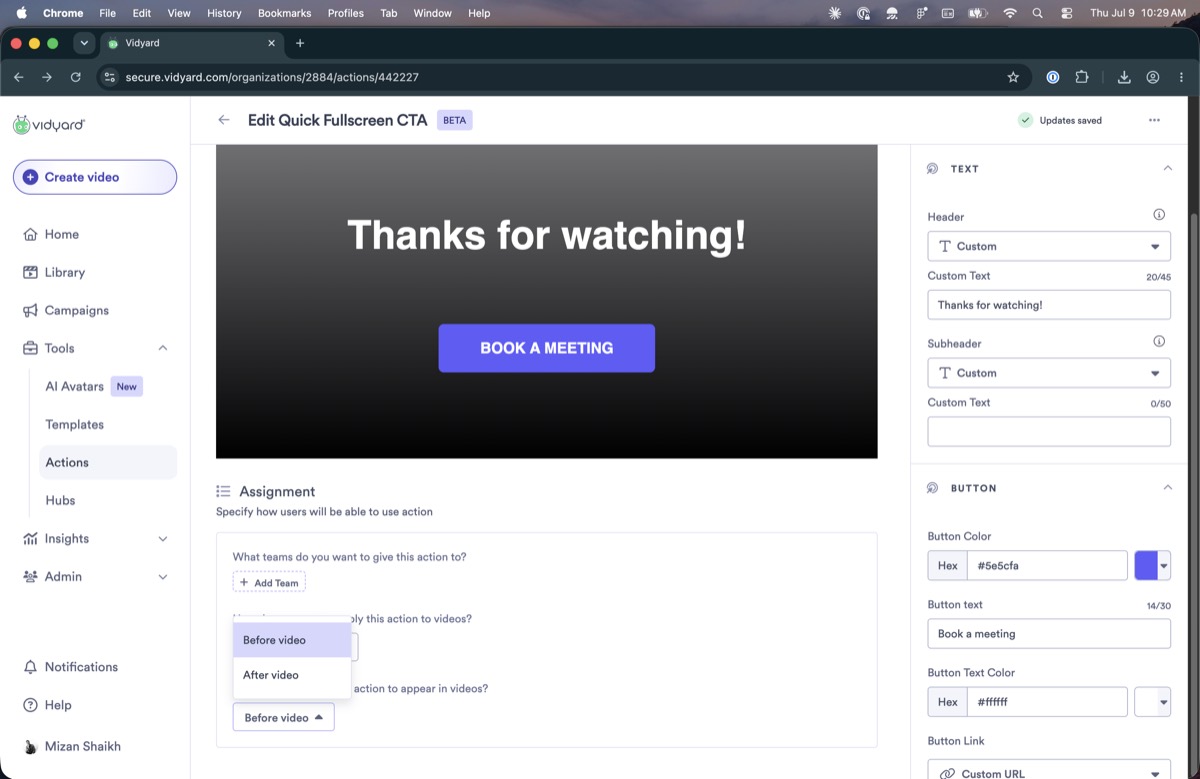Click the white Button Text Color swatch
Screen dimensions: 1200x779
pos(1146,702)
